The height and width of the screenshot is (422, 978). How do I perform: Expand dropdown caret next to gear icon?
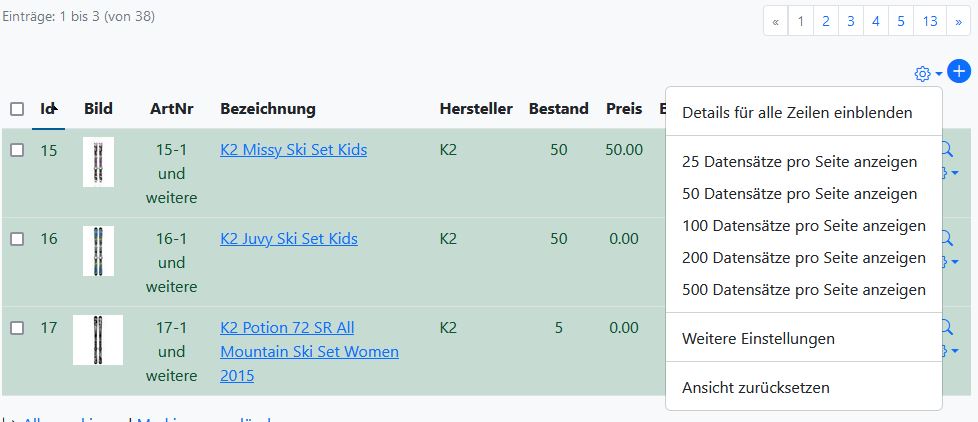click(938, 75)
